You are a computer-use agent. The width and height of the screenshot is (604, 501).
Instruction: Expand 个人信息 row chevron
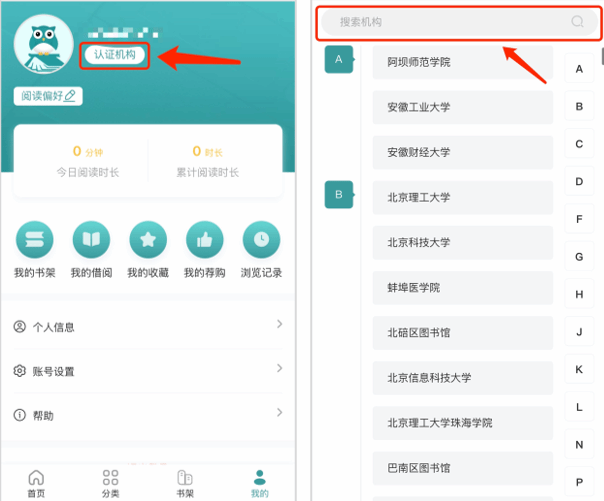[279, 325]
